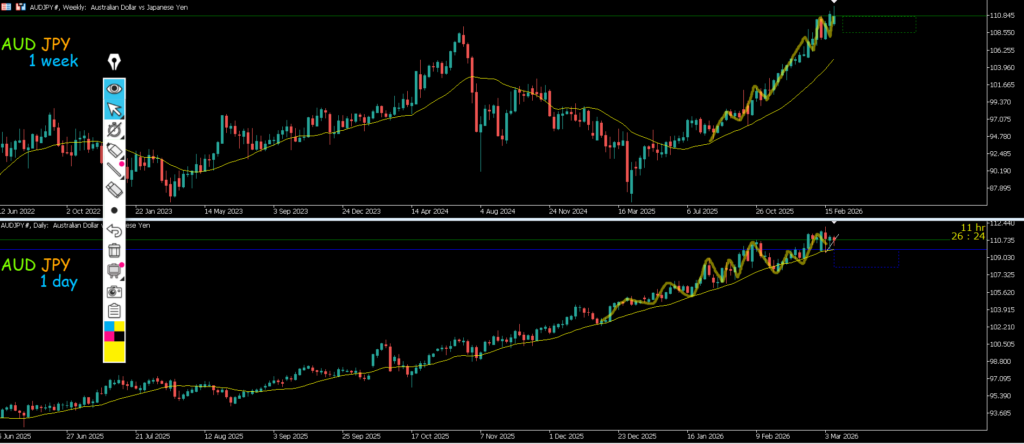Click the camera screenshot icon

(114, 290)
